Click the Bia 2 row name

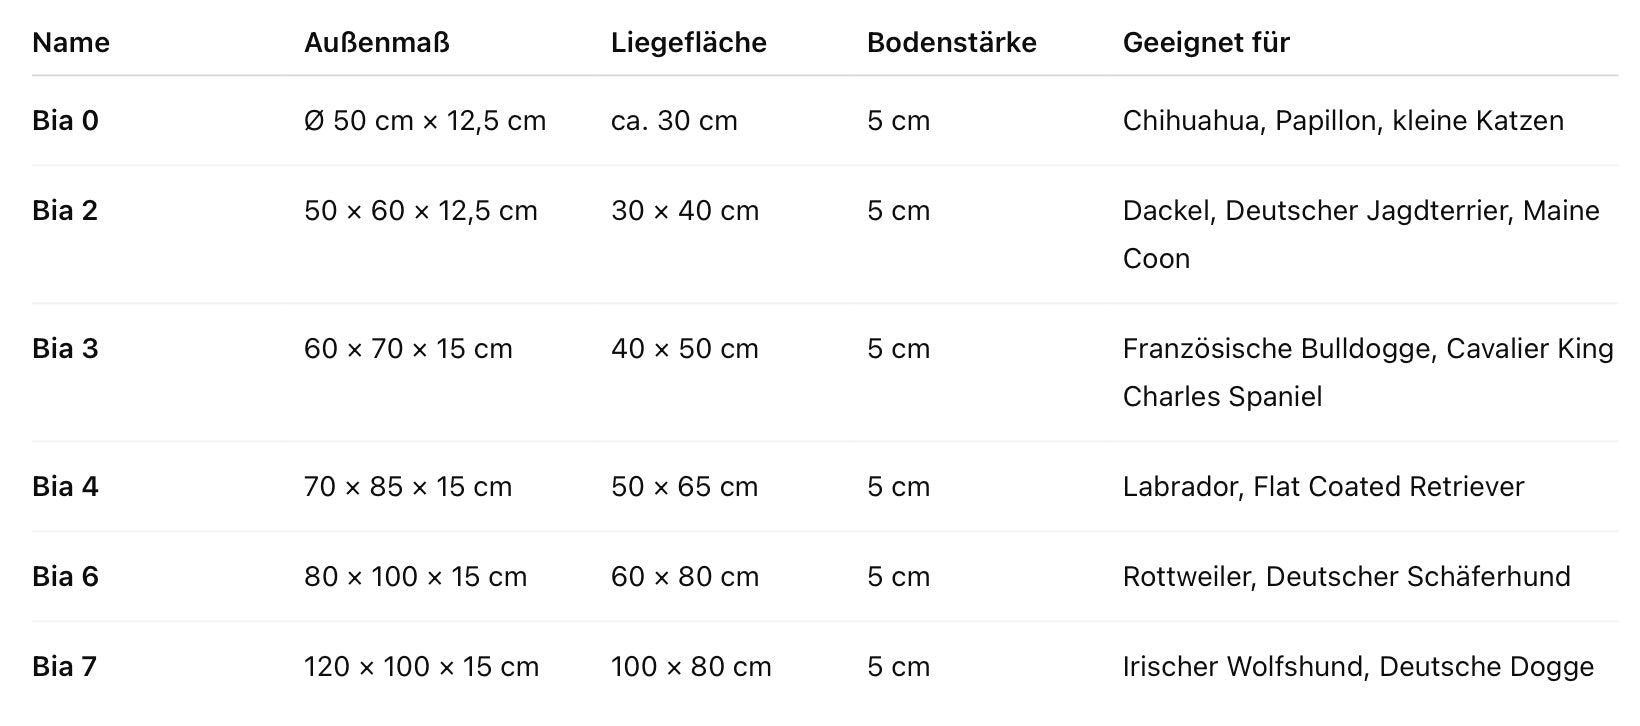pyautogui.click(x=65, y=211)
